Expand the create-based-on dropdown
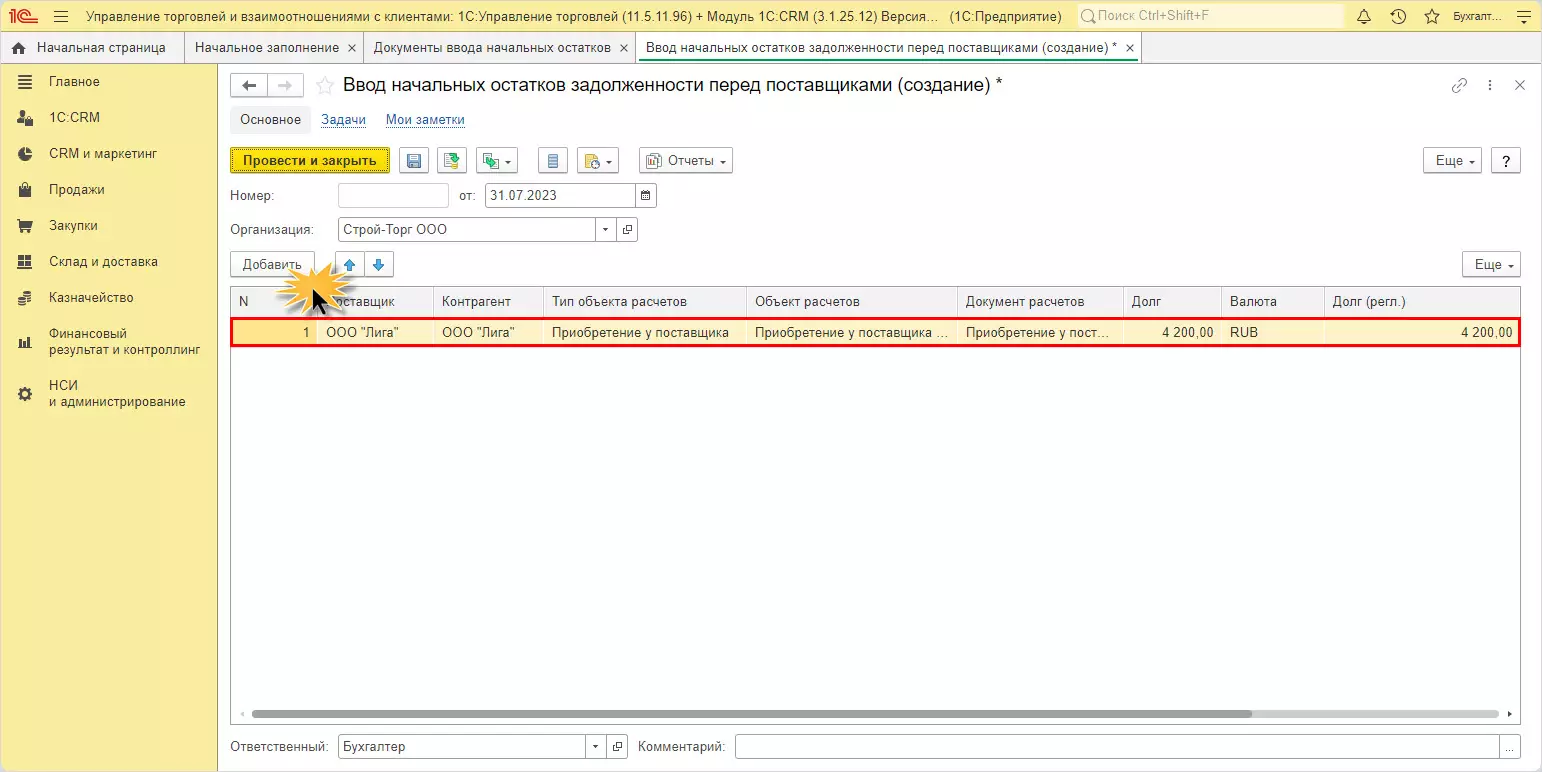1542x772 pixels. (x=497, y=161)
